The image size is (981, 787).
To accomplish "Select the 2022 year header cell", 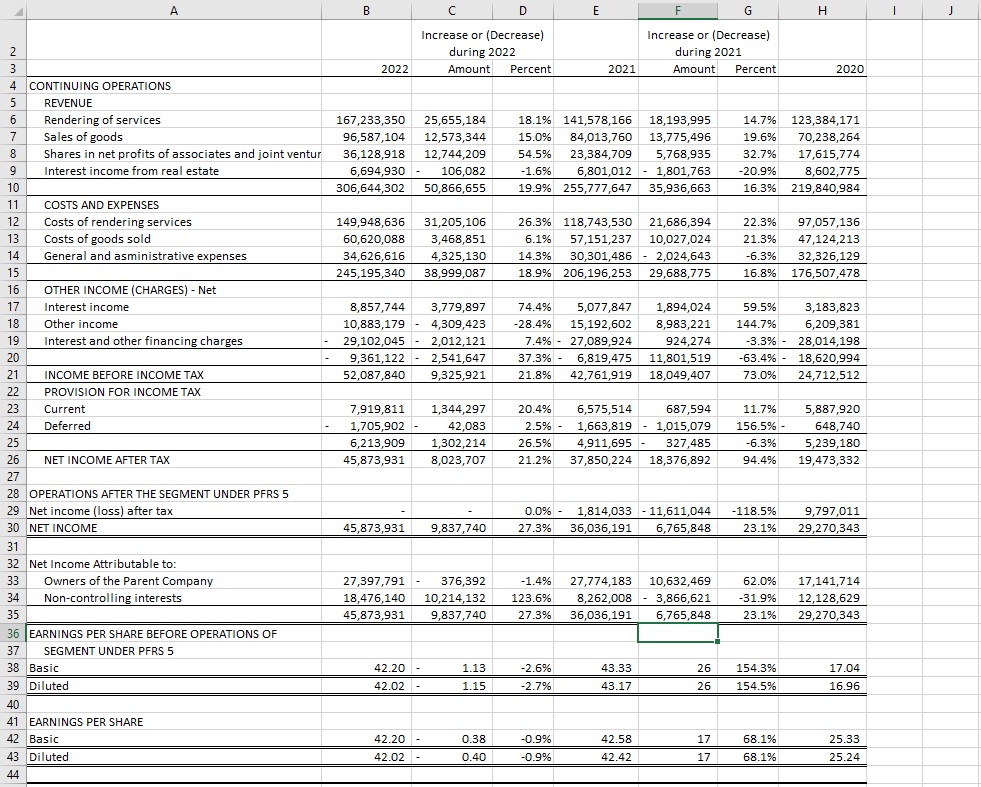I will click(367, 69).
